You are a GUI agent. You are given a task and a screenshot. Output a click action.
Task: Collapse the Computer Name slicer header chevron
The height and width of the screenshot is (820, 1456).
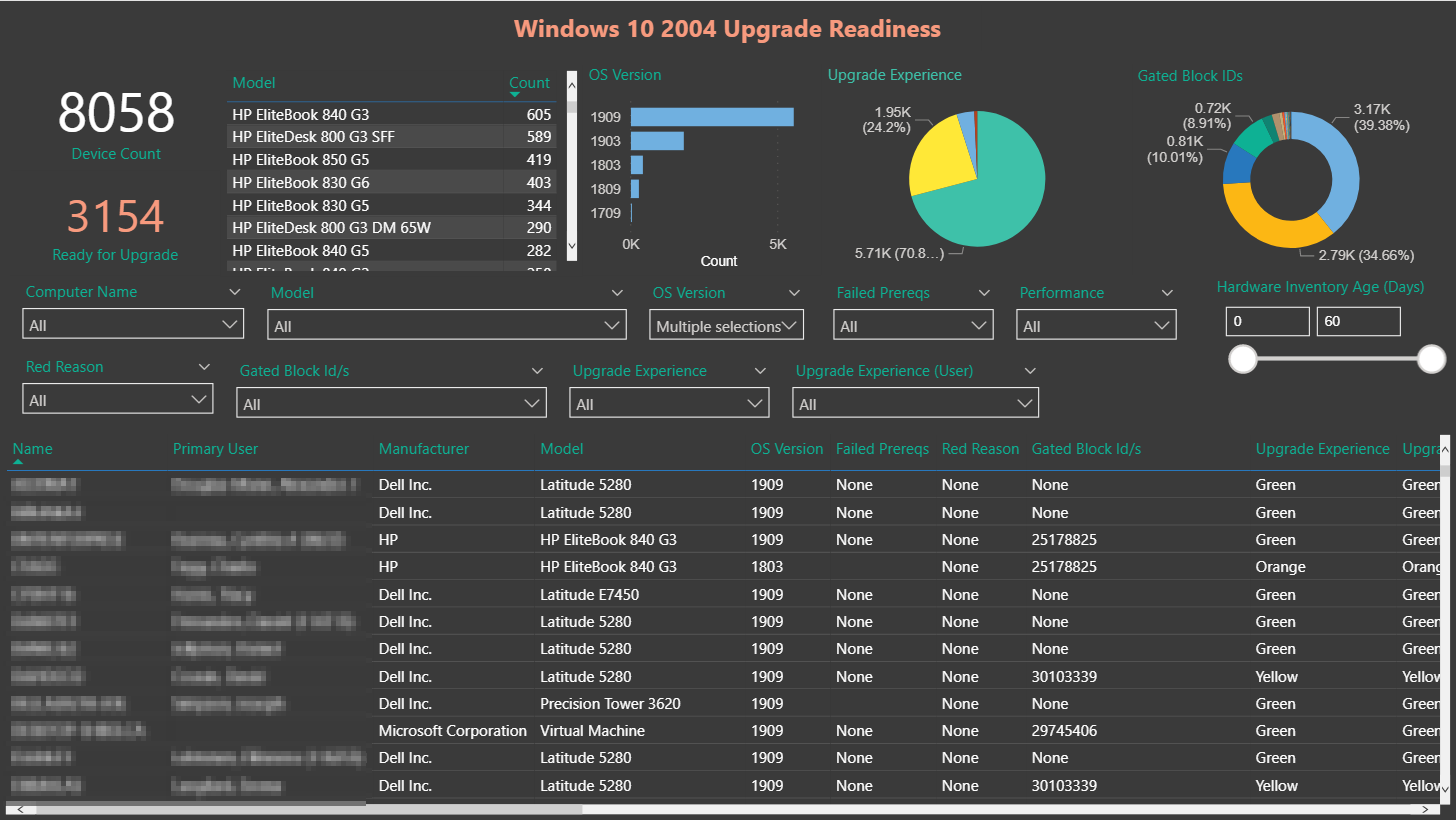coord(235,292)
